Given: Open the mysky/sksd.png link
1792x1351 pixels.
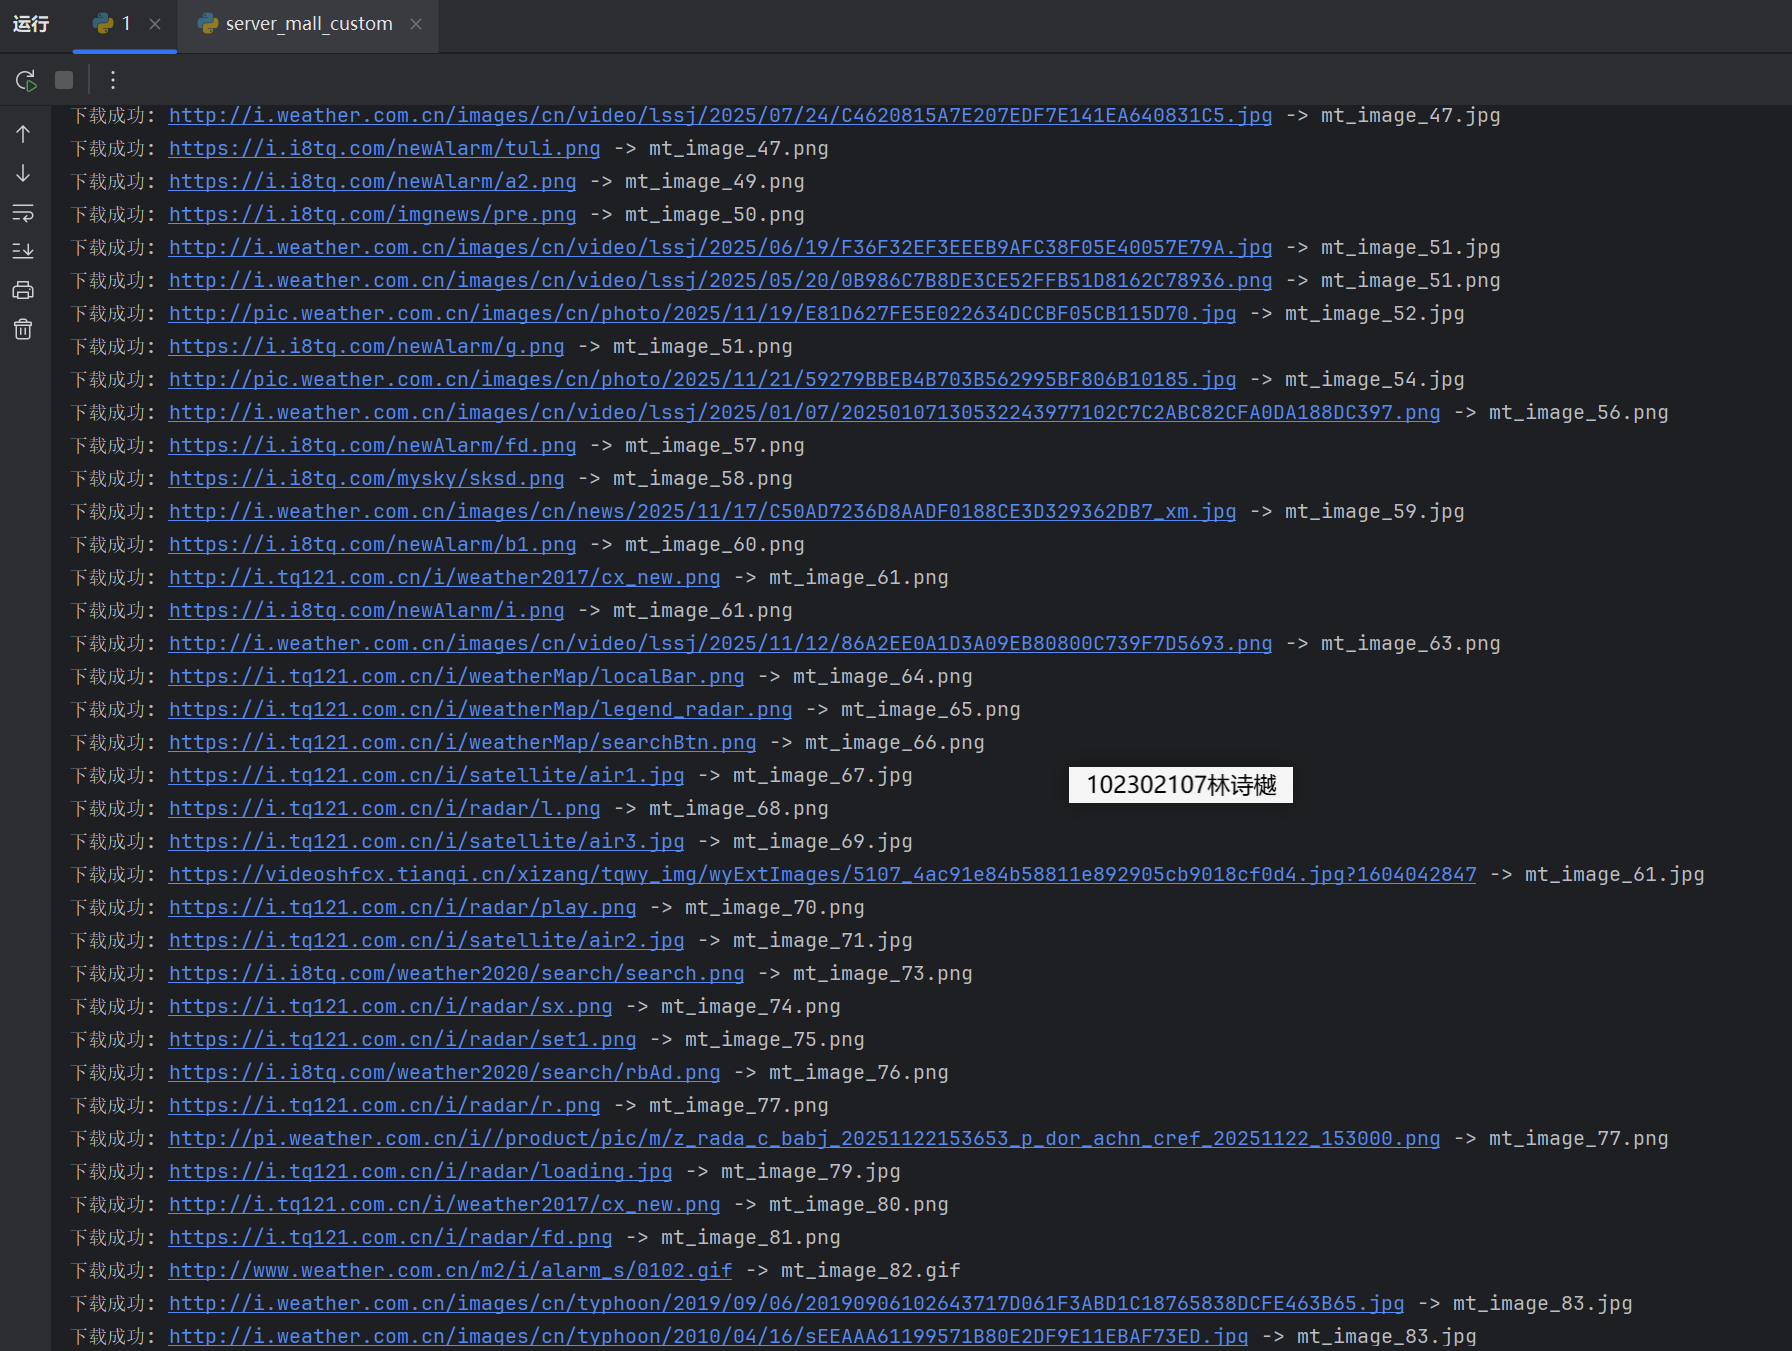Looking at the screenshot, I should click(367, 478).
